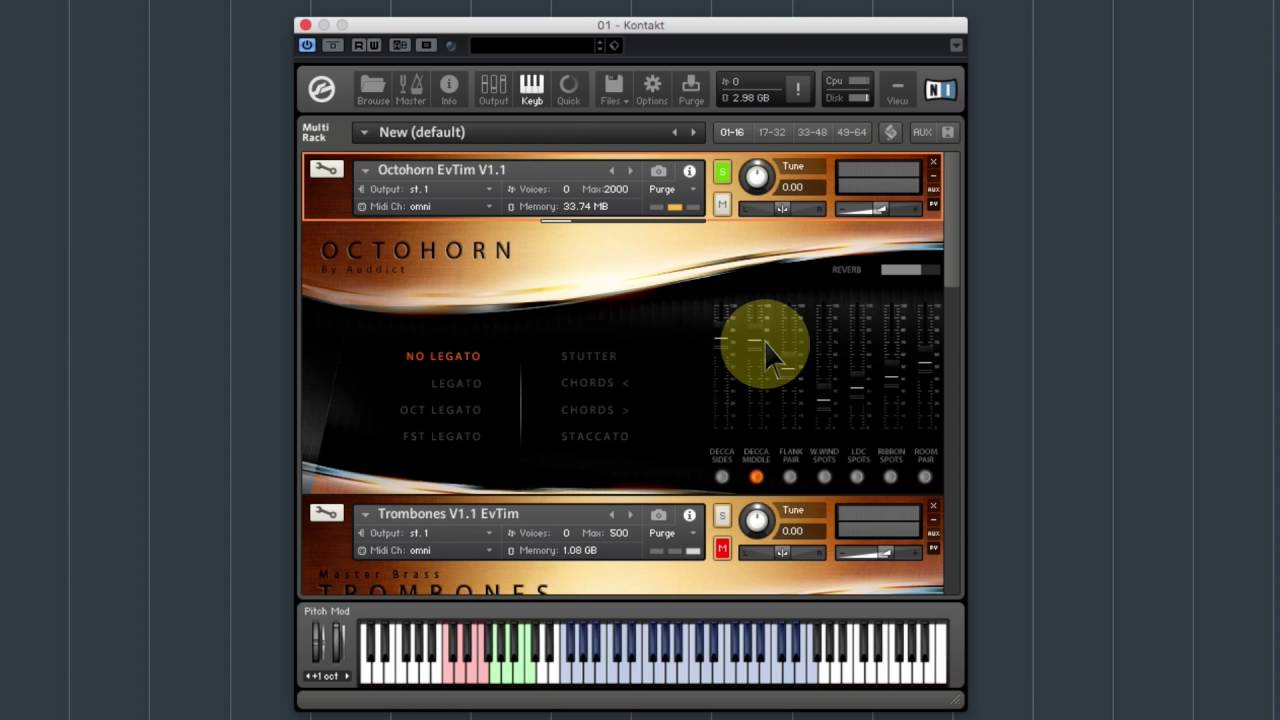The height and width of the screenshot is (720, 1280).
Task: Toggle the KSP multi script icon
Action: click(x=891, y=132)
